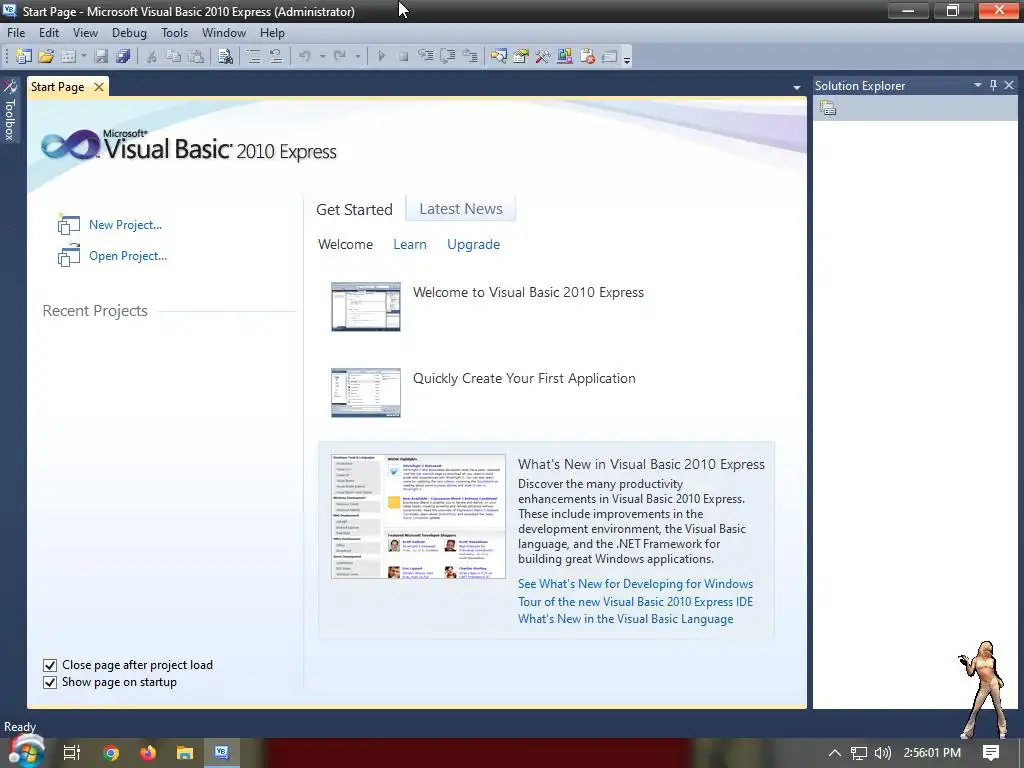Close the Start Page tab
The image size is (1024, 768).
click(99, 87)
